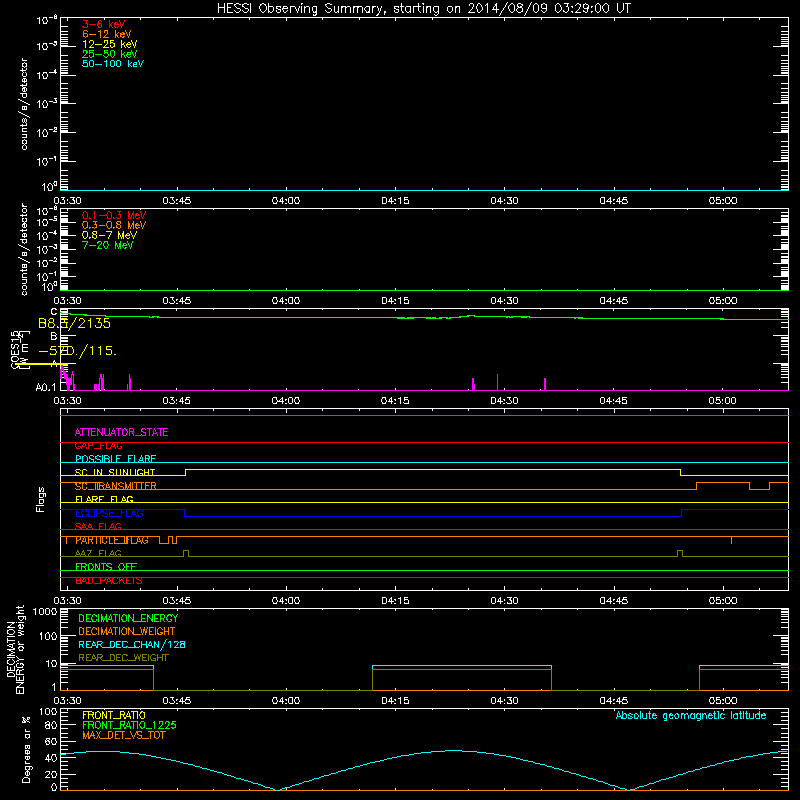Image resolution: width=800 pixels, height=800 pixels.
Task: Select the -570./115. yellow annotation
Action: [x=78, y=351]
